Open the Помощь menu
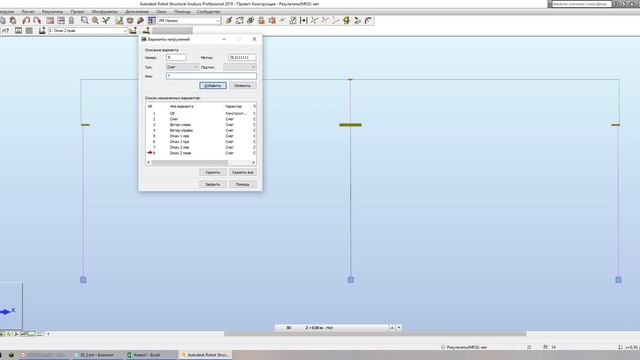Screen dimensions: 640x360 (x=182, y=12)
